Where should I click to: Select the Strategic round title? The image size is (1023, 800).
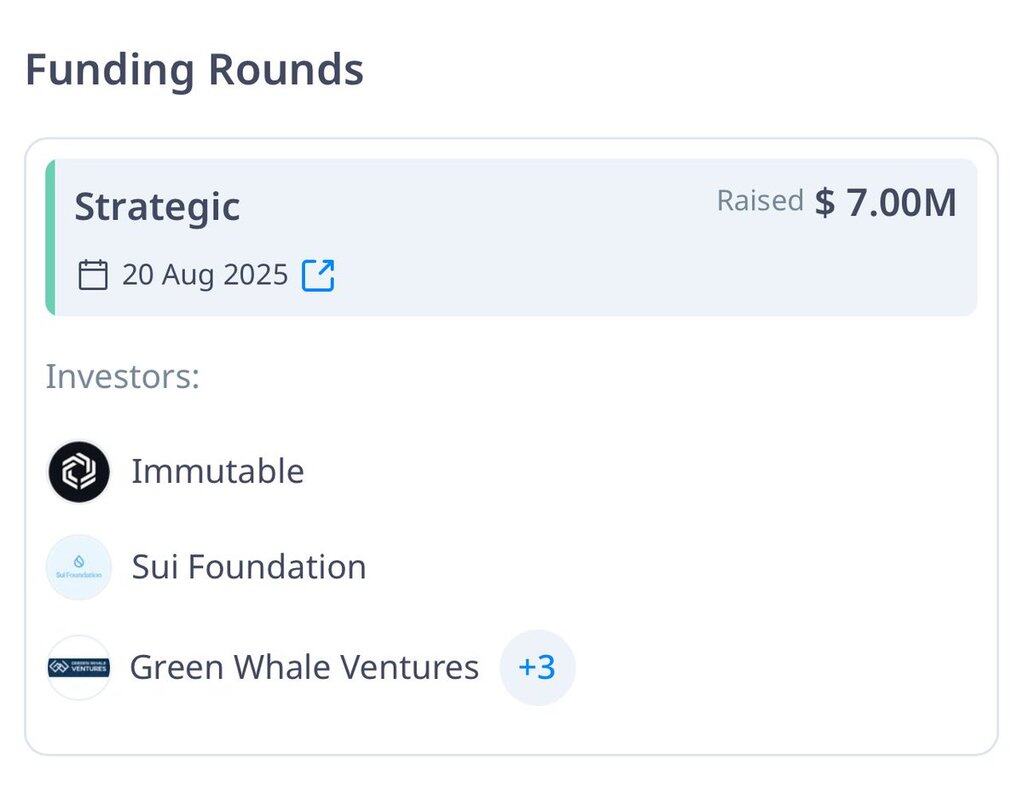157,207
